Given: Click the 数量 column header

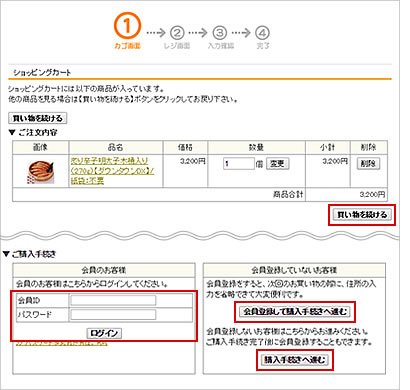Looking at the screenshot, I should pos(256,147).
